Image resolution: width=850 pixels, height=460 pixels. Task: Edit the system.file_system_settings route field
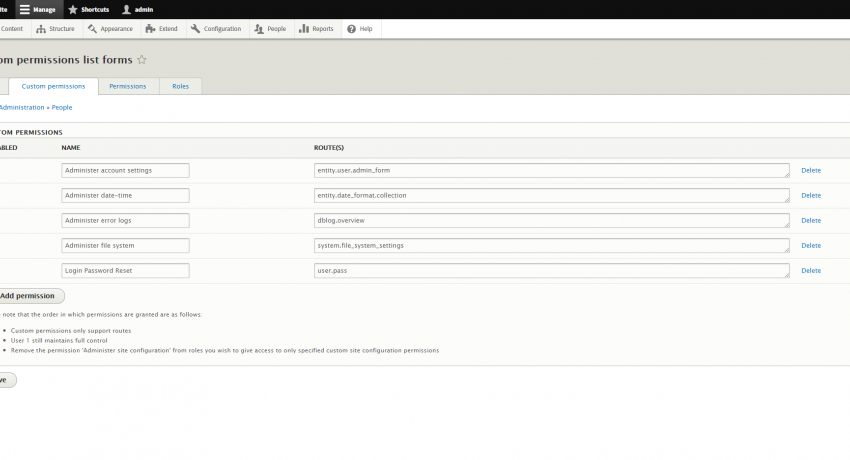[x=551, y=245]
